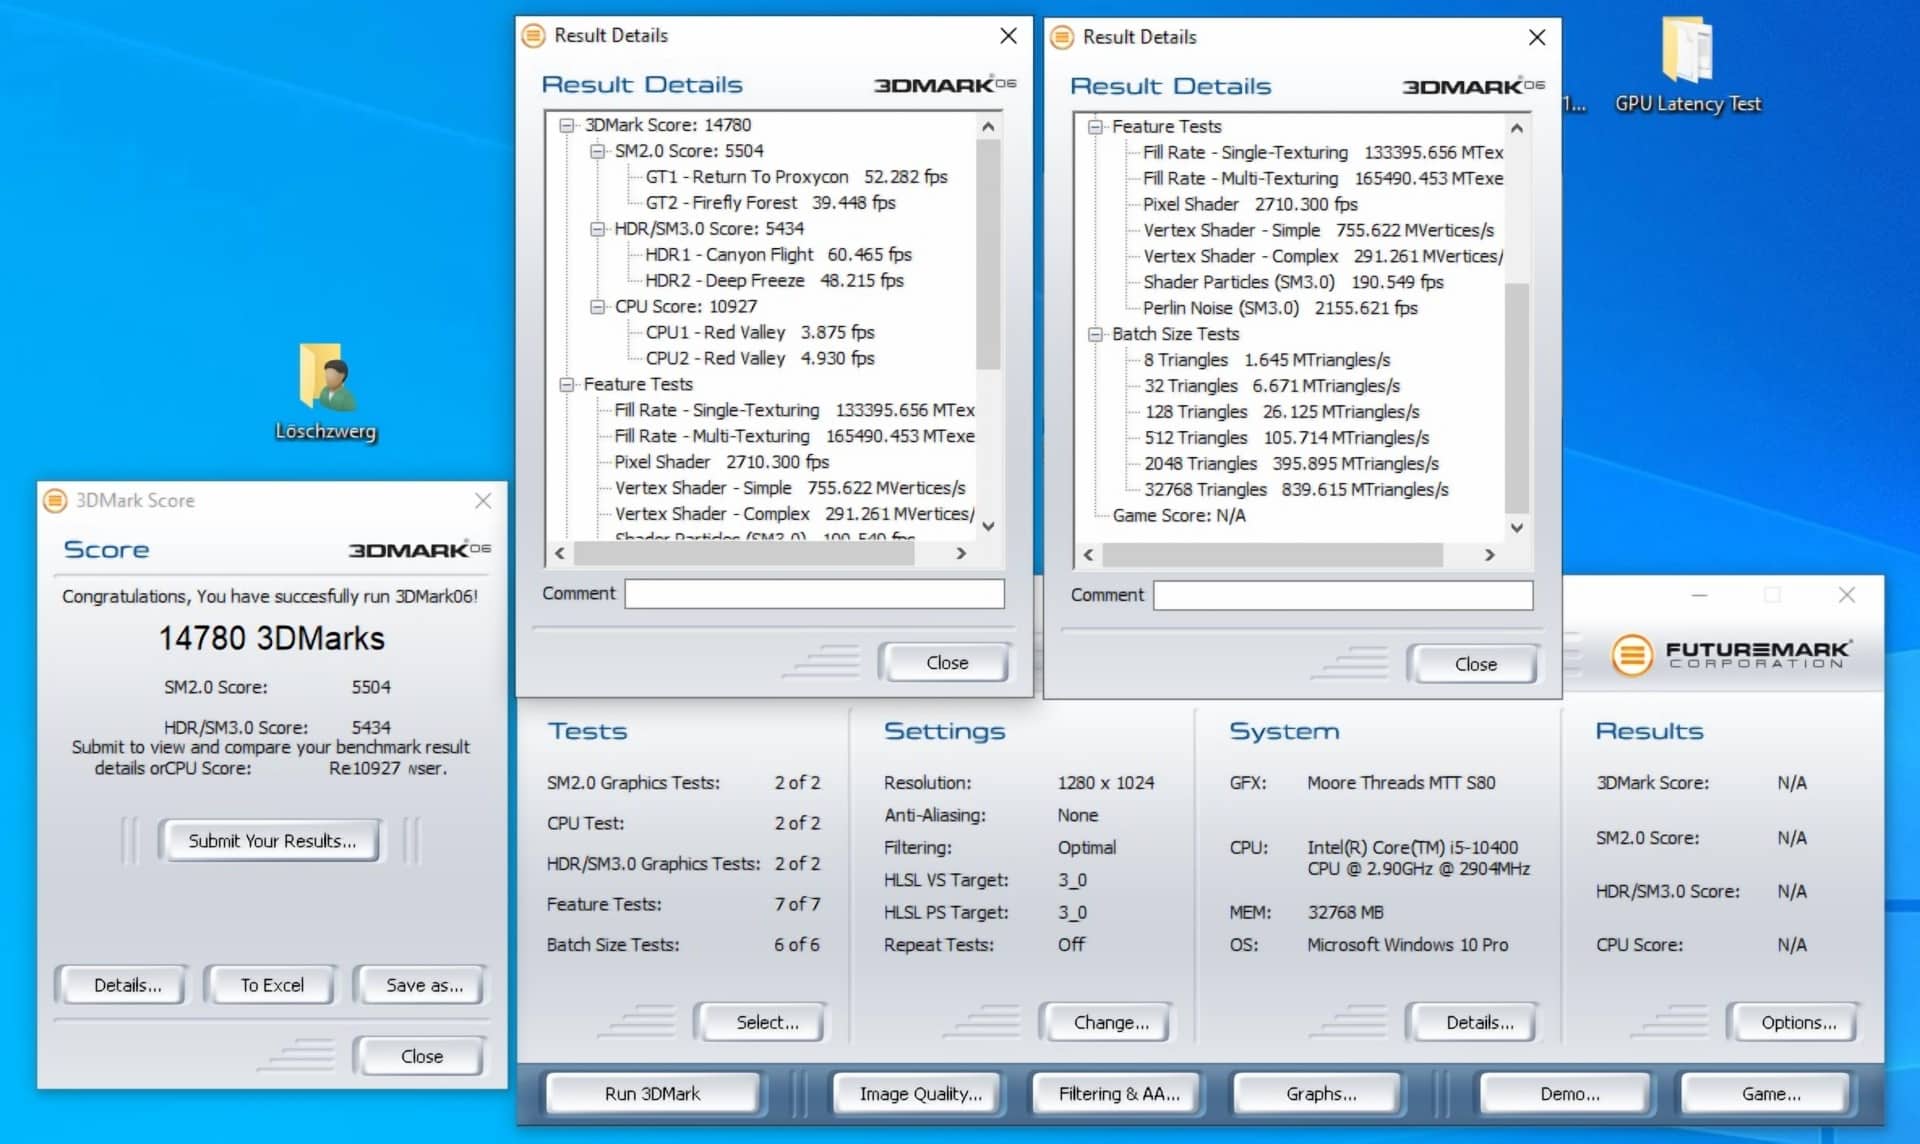Viewport: 1920px width, 1144px height.
Task: Collapse the SM2.0 Score: 5504 node
Action: 597,151
